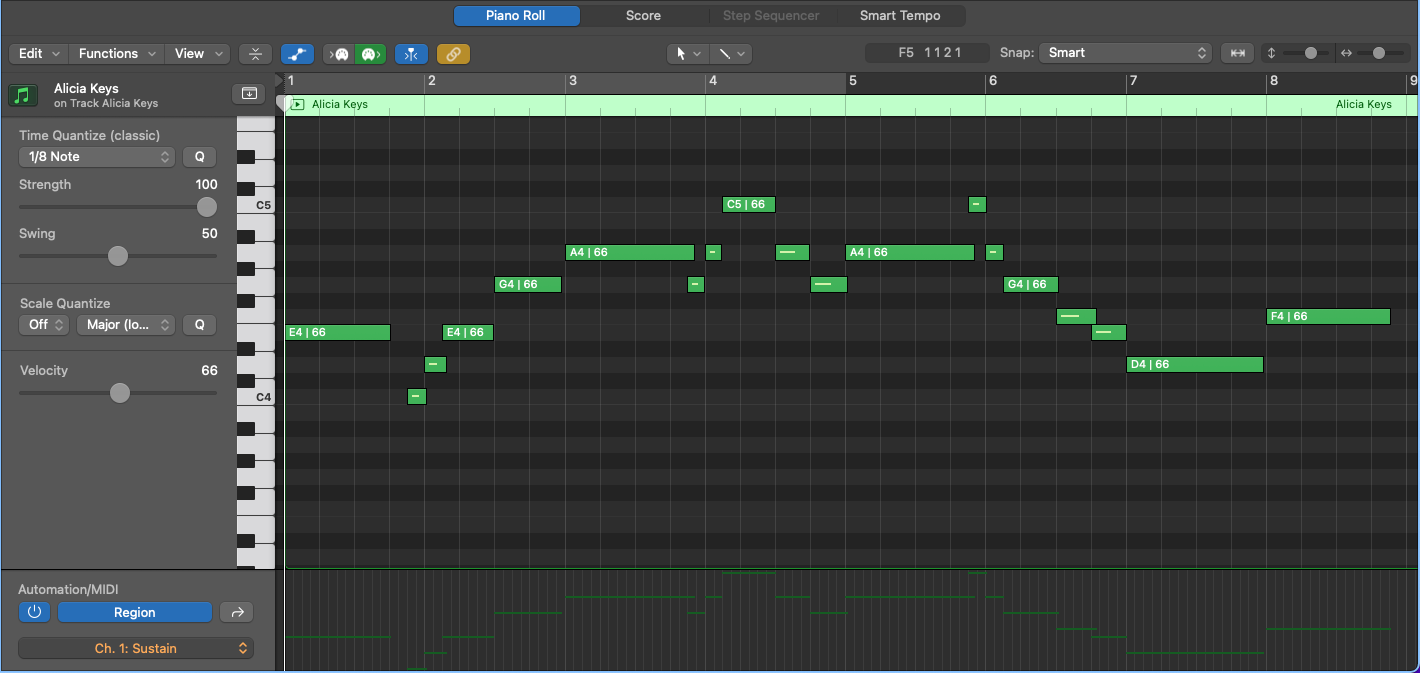The width and height of the screenshot is (1420, 673).
Task: Open the Snap mode dropdown
Action: (1125, 52)
